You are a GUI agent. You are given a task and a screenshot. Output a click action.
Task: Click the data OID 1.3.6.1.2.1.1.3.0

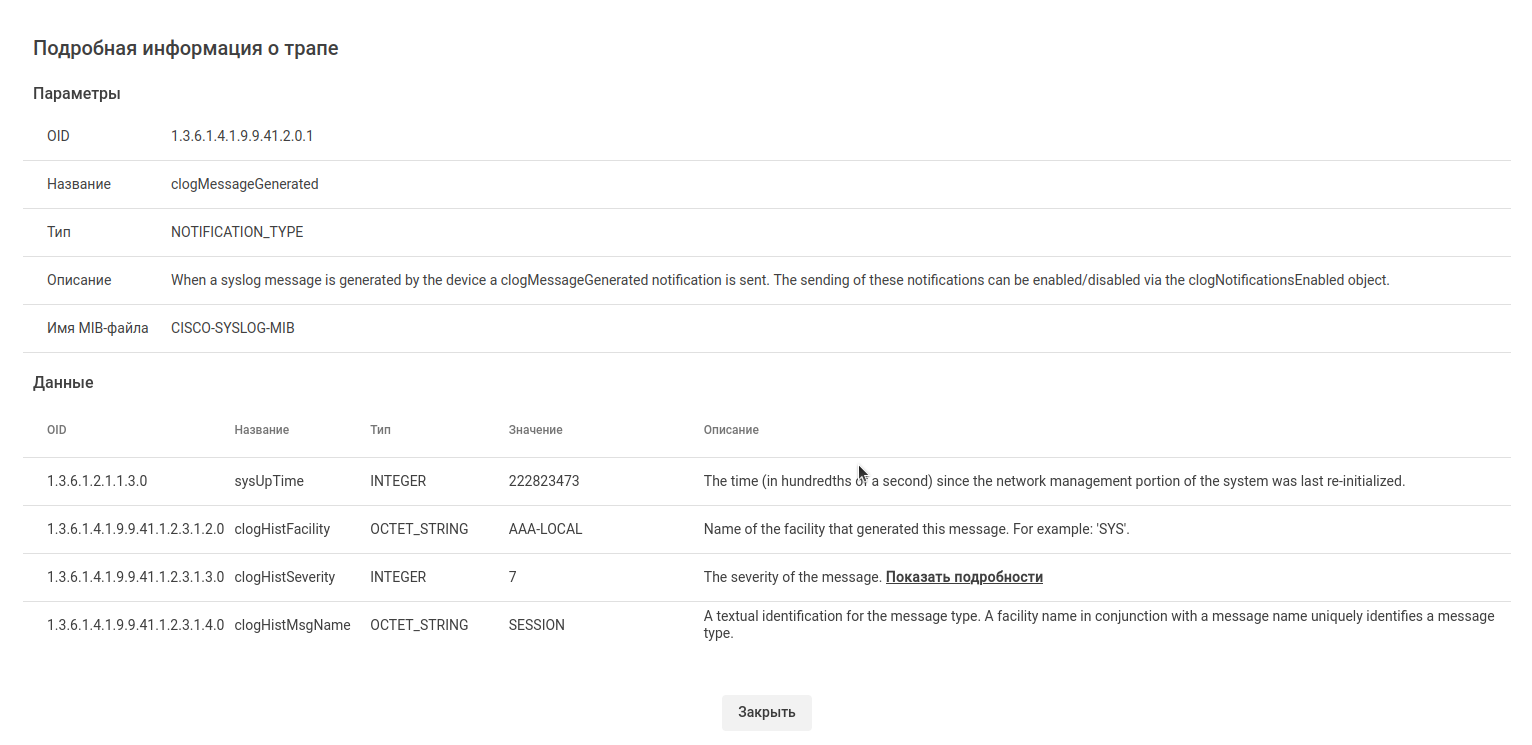click(x=97, y=481)
